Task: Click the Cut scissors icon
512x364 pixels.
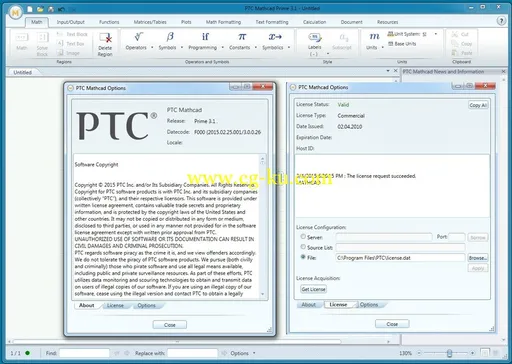Action: coord(455,34)
